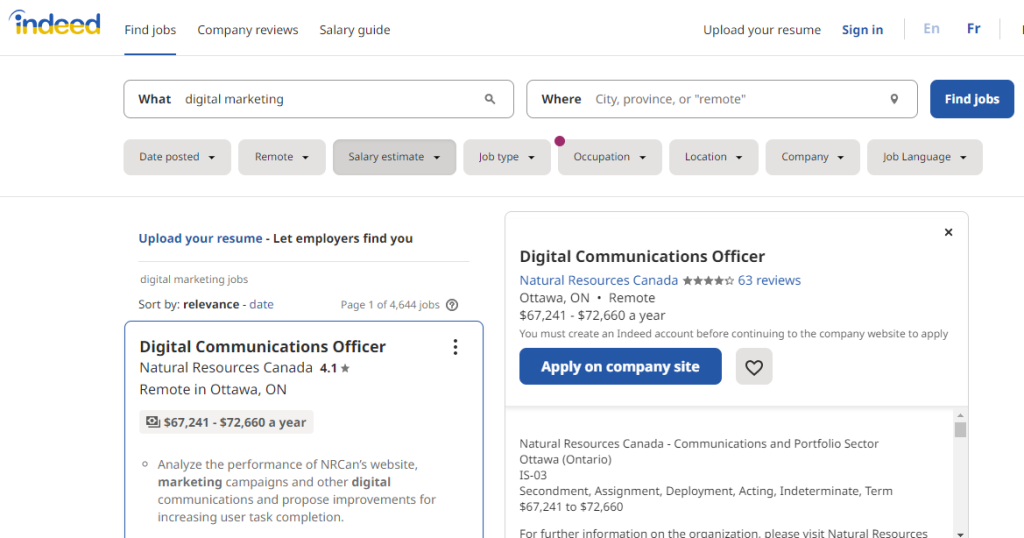Switch language to Fr
The image size is (1024, 538).
click(x=973, y=29)
